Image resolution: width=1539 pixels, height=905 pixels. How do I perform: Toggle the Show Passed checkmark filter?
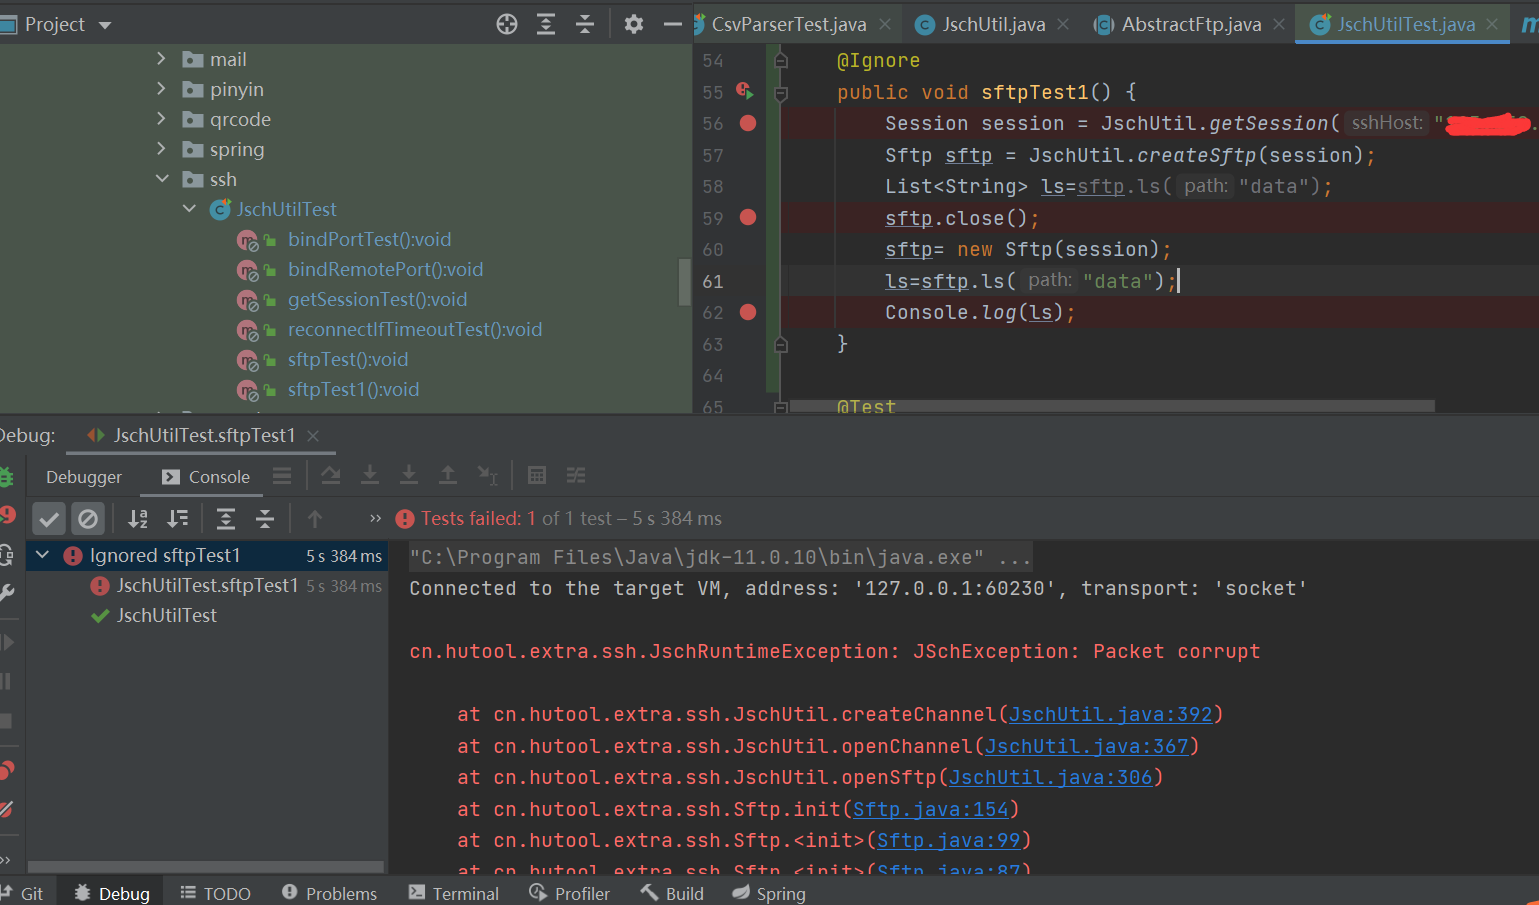coord(48,518)
